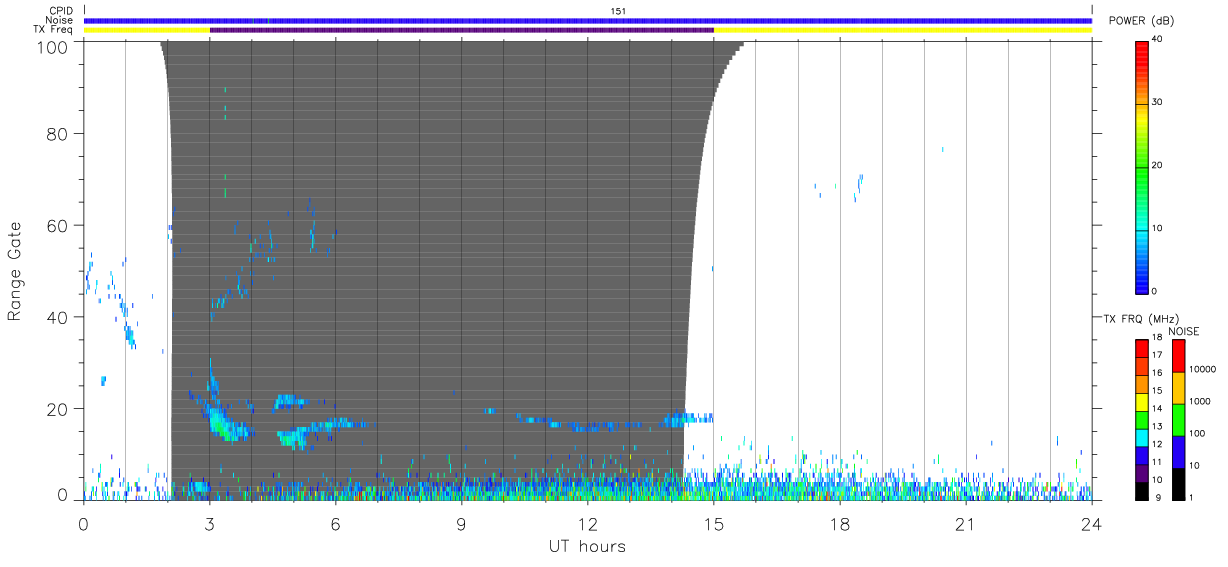Click the CPID label at top left
The width and height of the screenshot is (1228, 567).
62,10
